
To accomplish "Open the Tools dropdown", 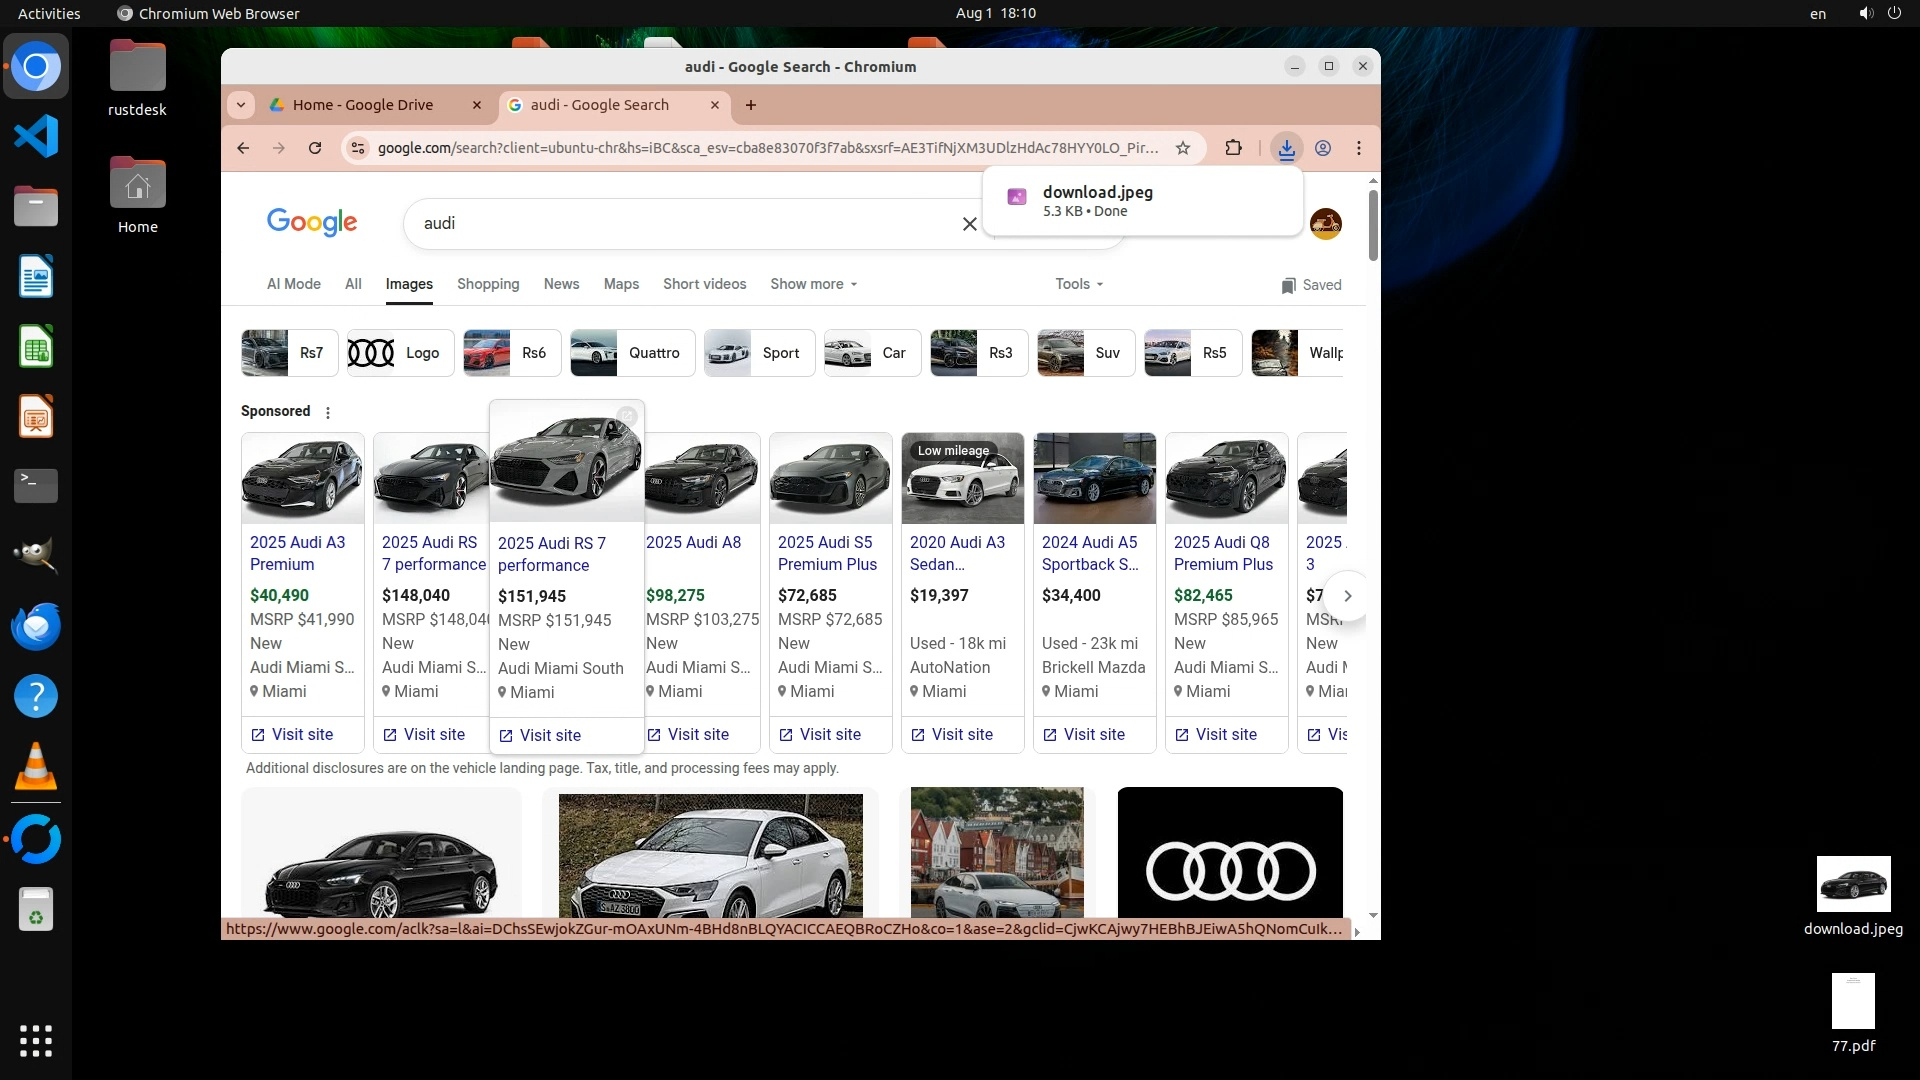I will pos(1078,284).
